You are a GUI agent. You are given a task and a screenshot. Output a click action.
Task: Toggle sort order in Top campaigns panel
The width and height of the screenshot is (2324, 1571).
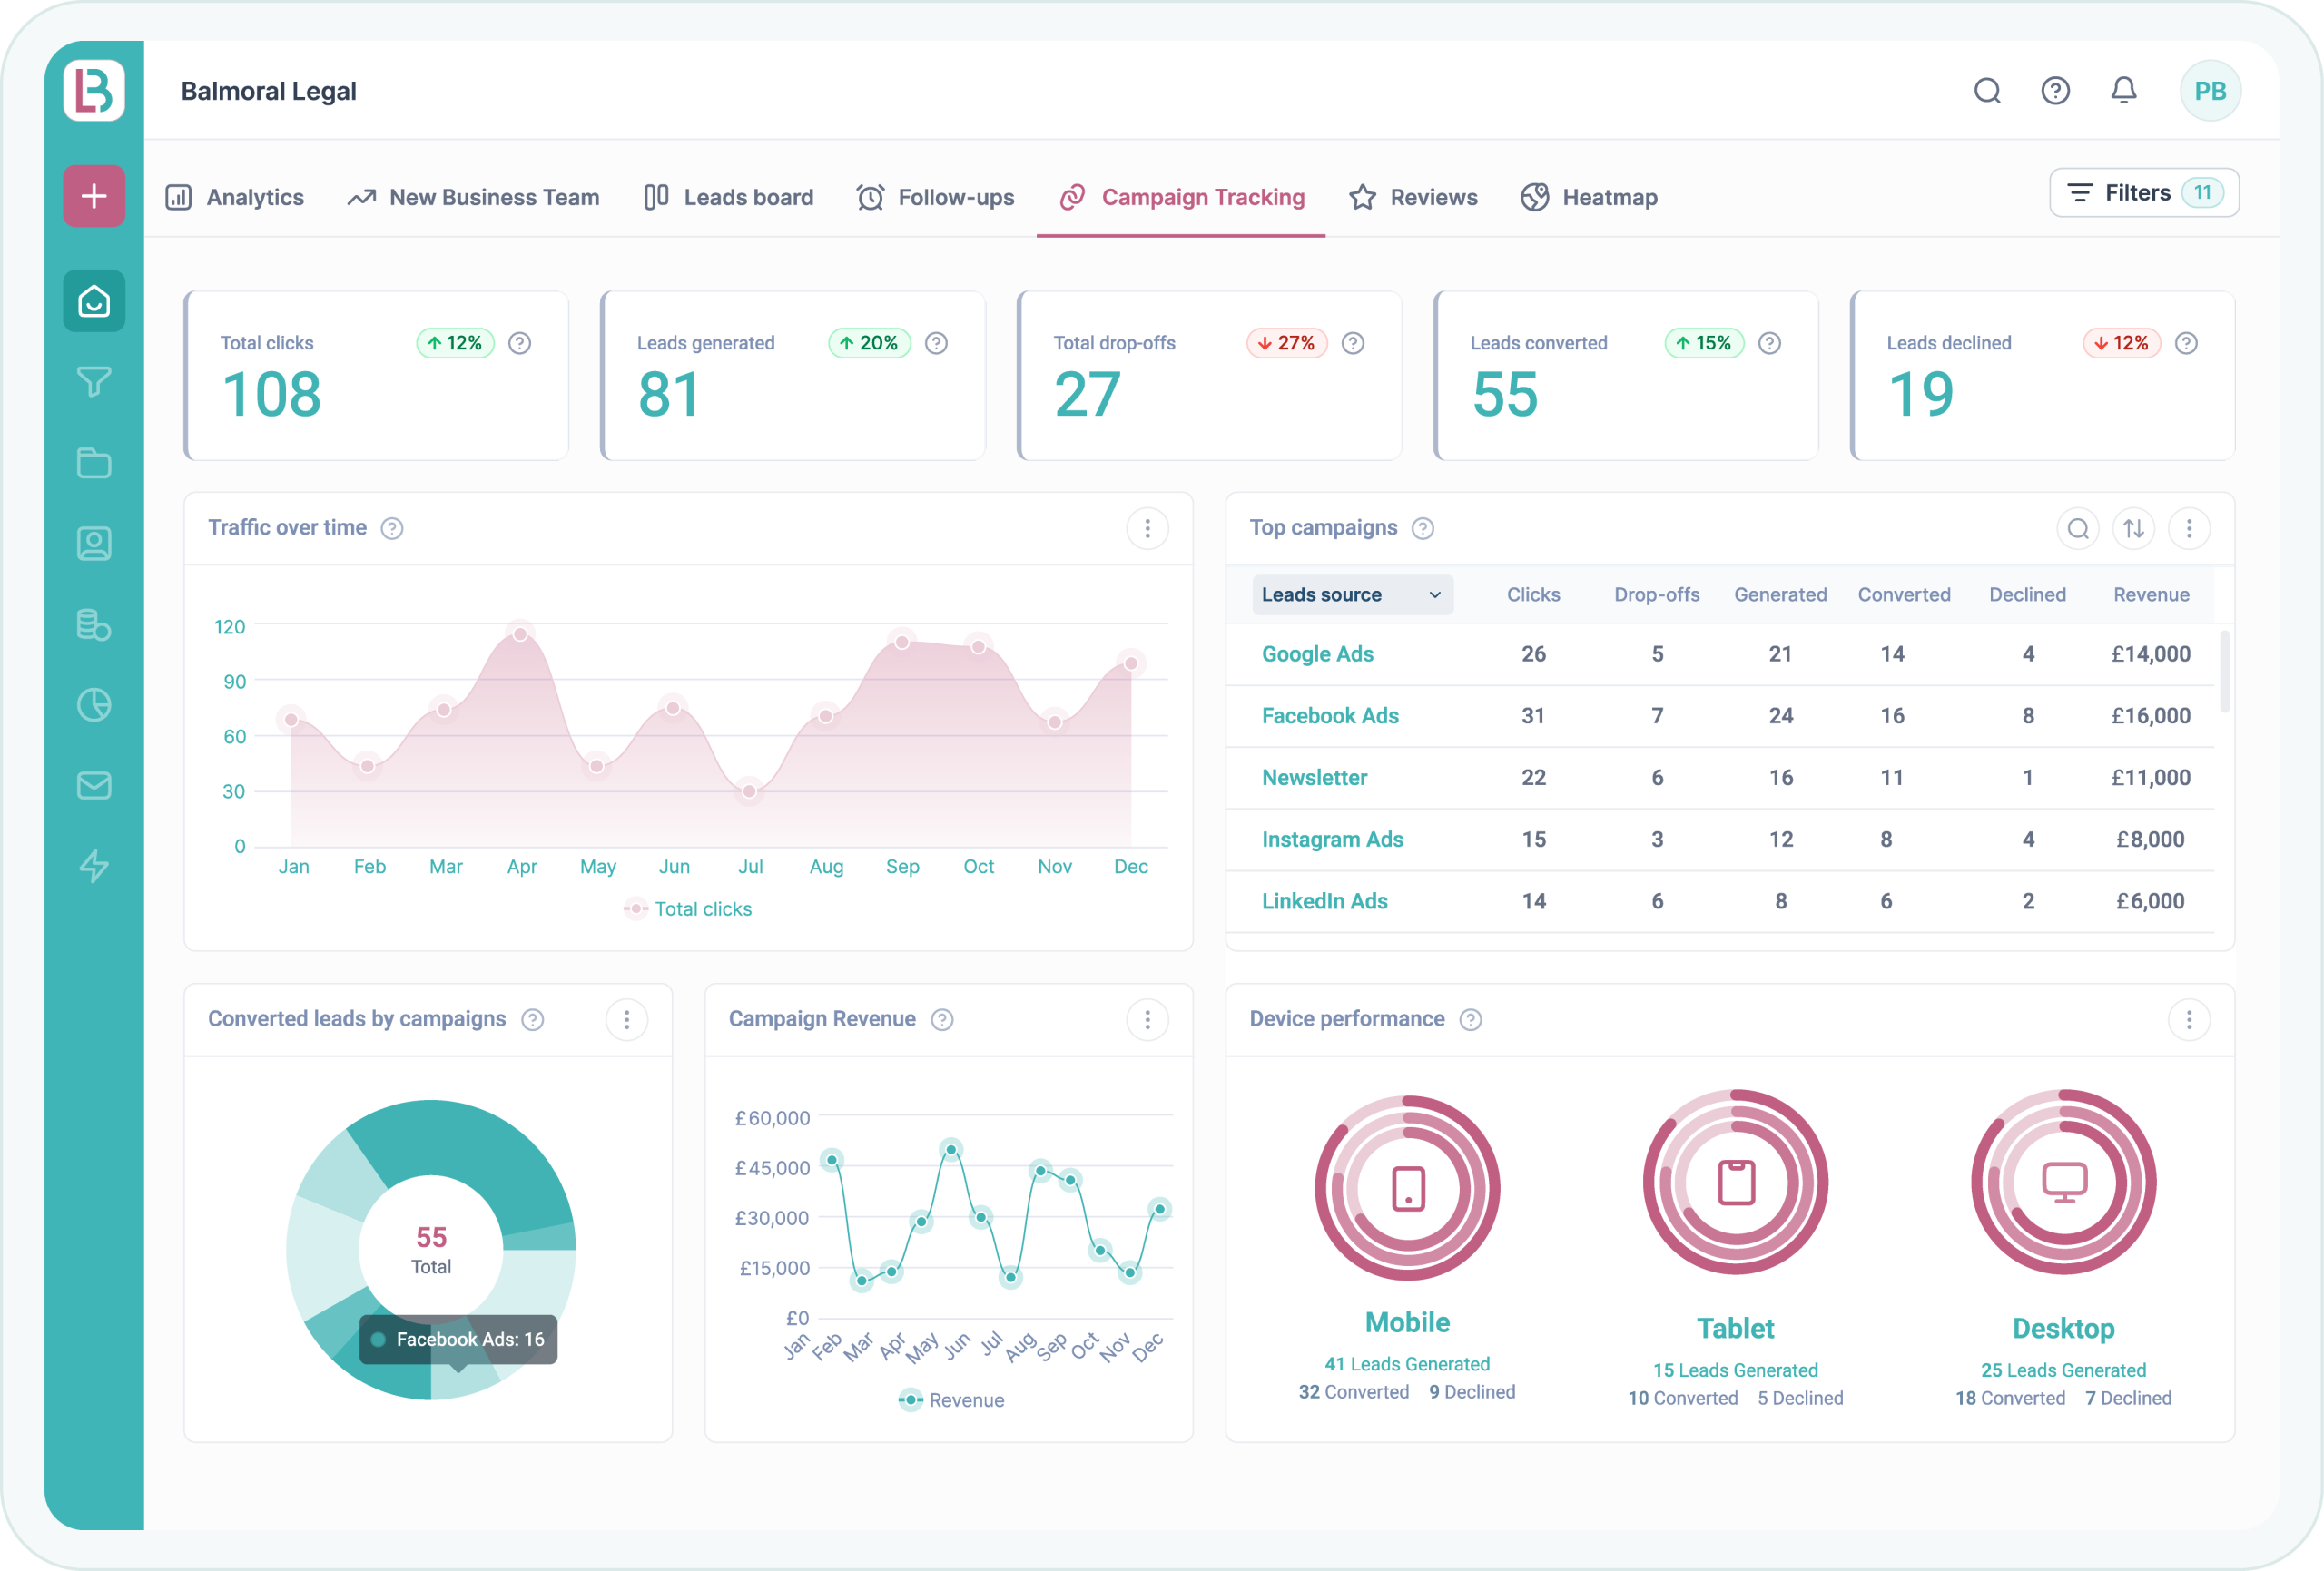(2133, 528)
